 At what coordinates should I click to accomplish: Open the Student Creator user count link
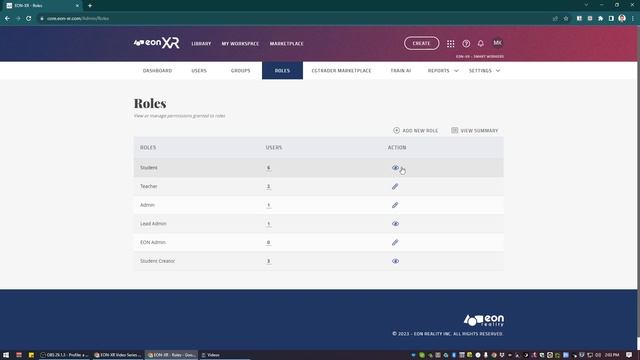click(268, 261)
